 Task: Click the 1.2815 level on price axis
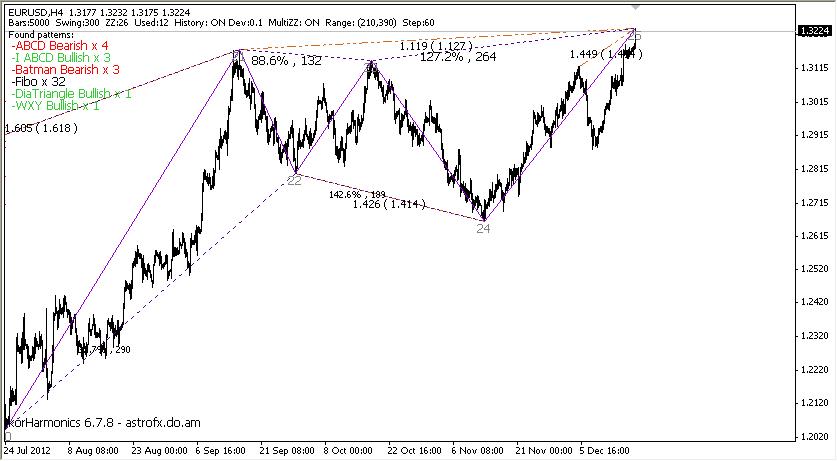pos(814,168)
